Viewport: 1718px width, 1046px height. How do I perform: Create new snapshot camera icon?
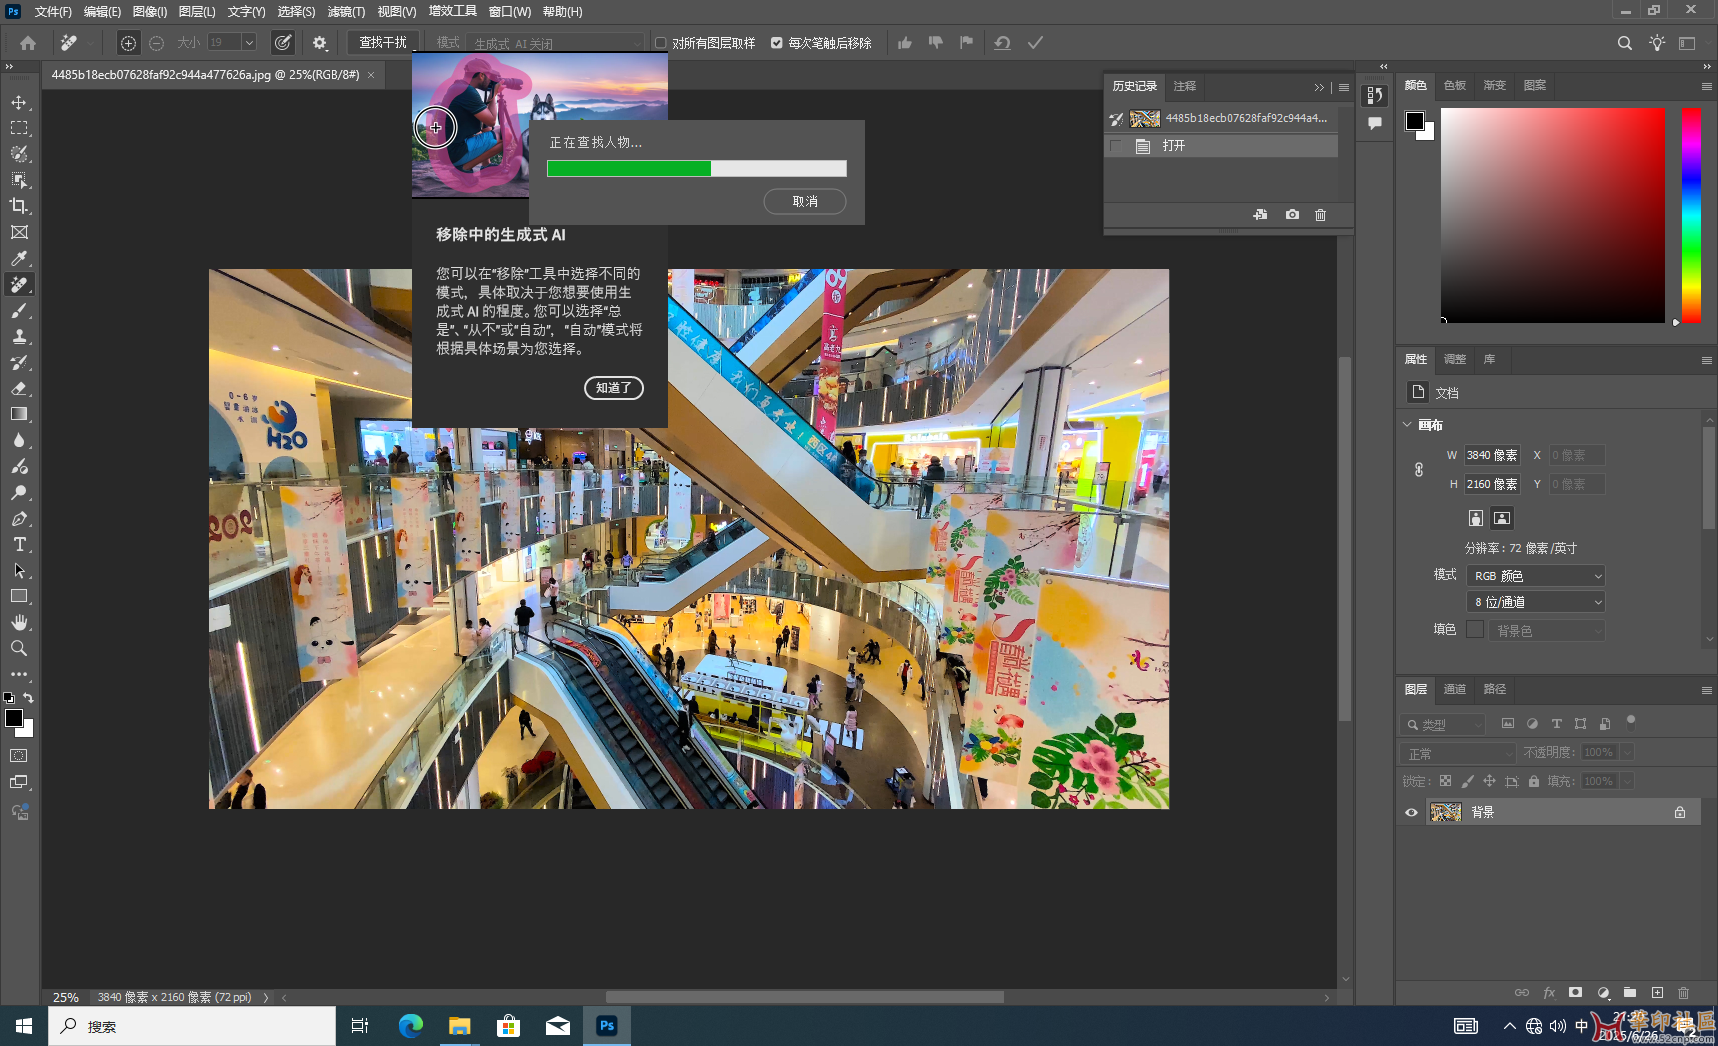click(1292, 215)
